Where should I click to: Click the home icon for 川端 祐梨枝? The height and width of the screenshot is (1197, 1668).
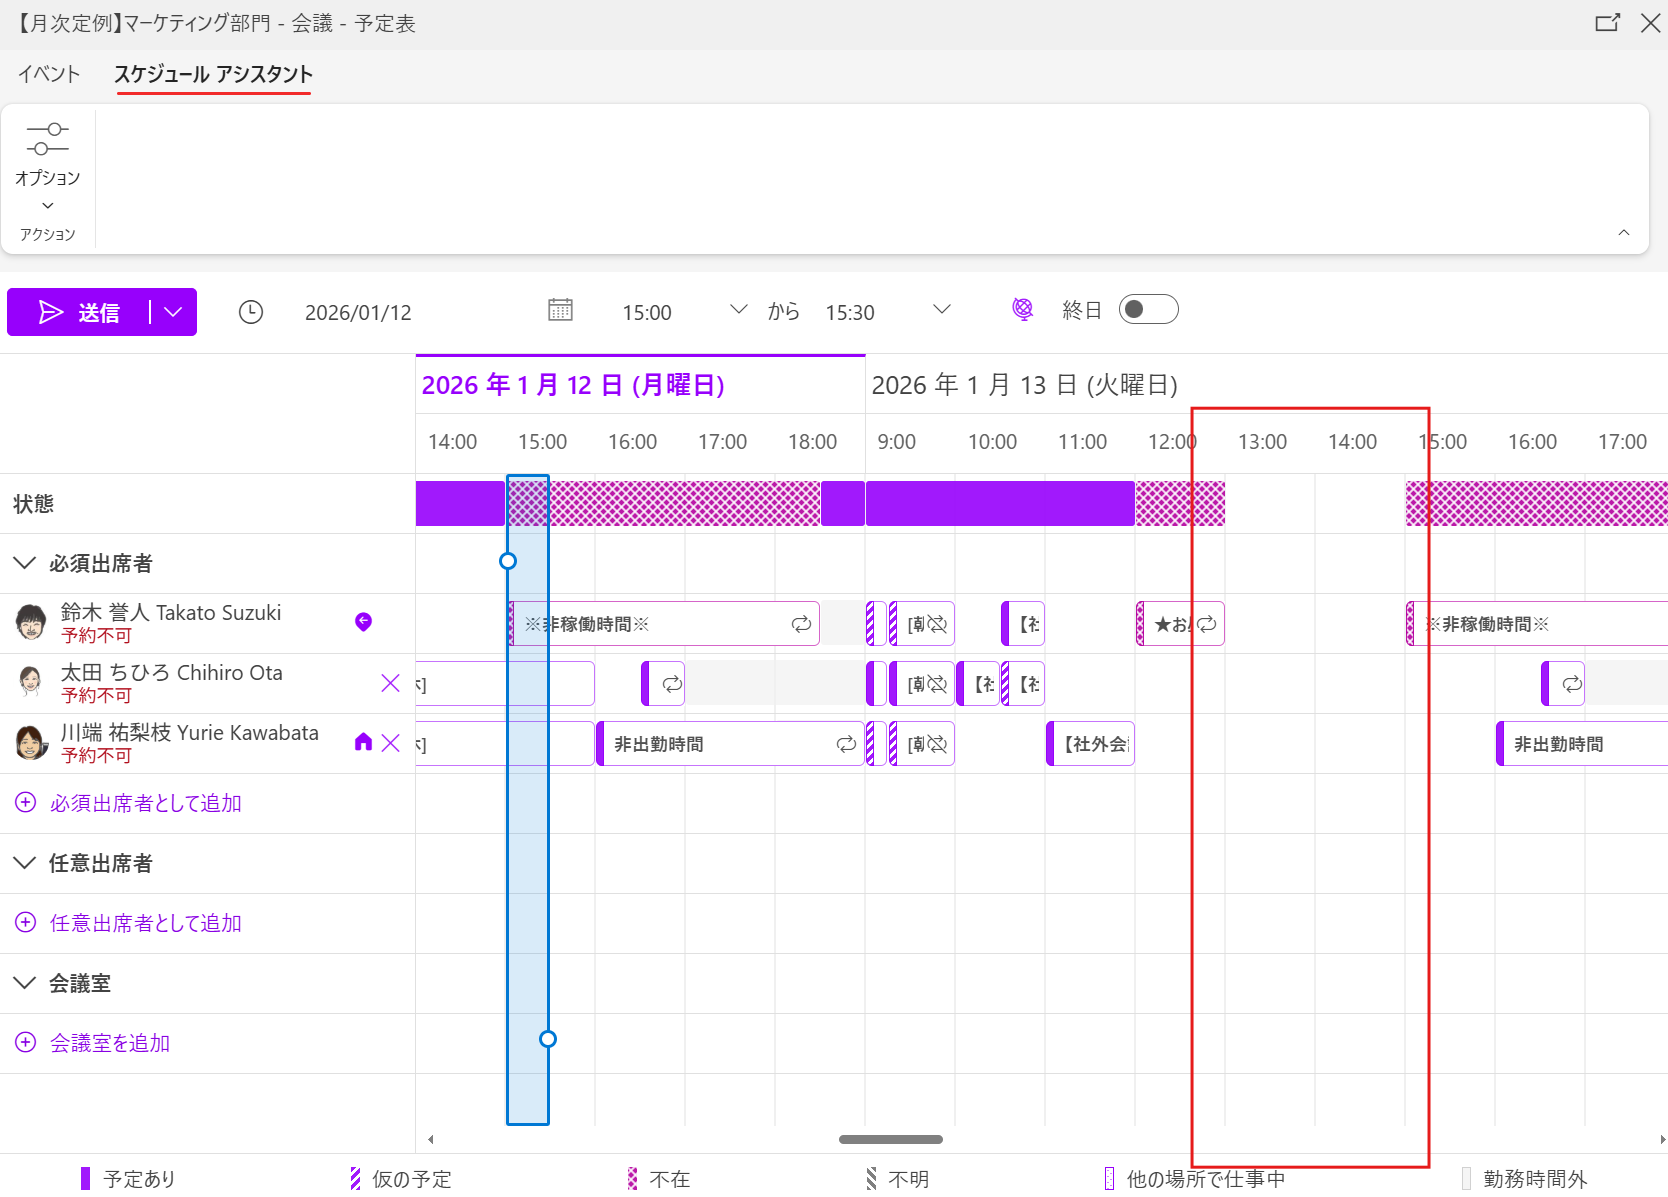pos(363,742)
